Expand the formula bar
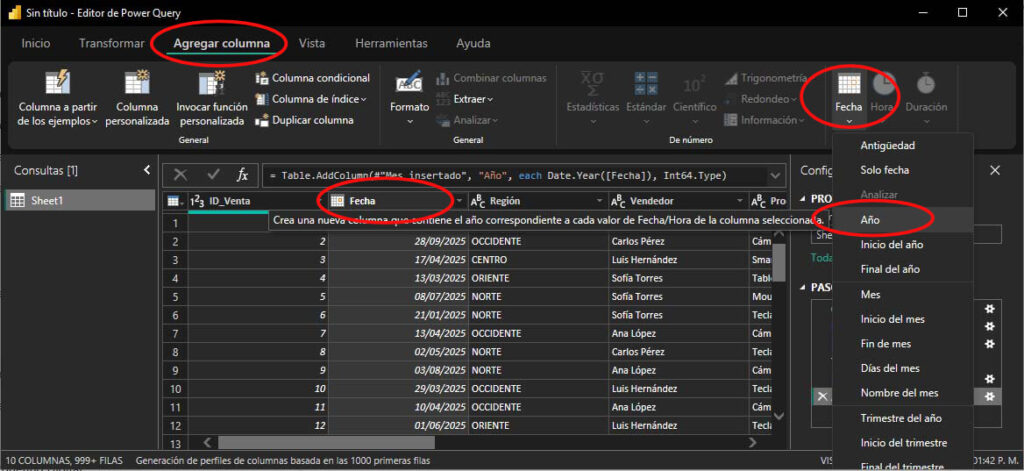Viewport: 1024px width, 471px height. [775, 175]
